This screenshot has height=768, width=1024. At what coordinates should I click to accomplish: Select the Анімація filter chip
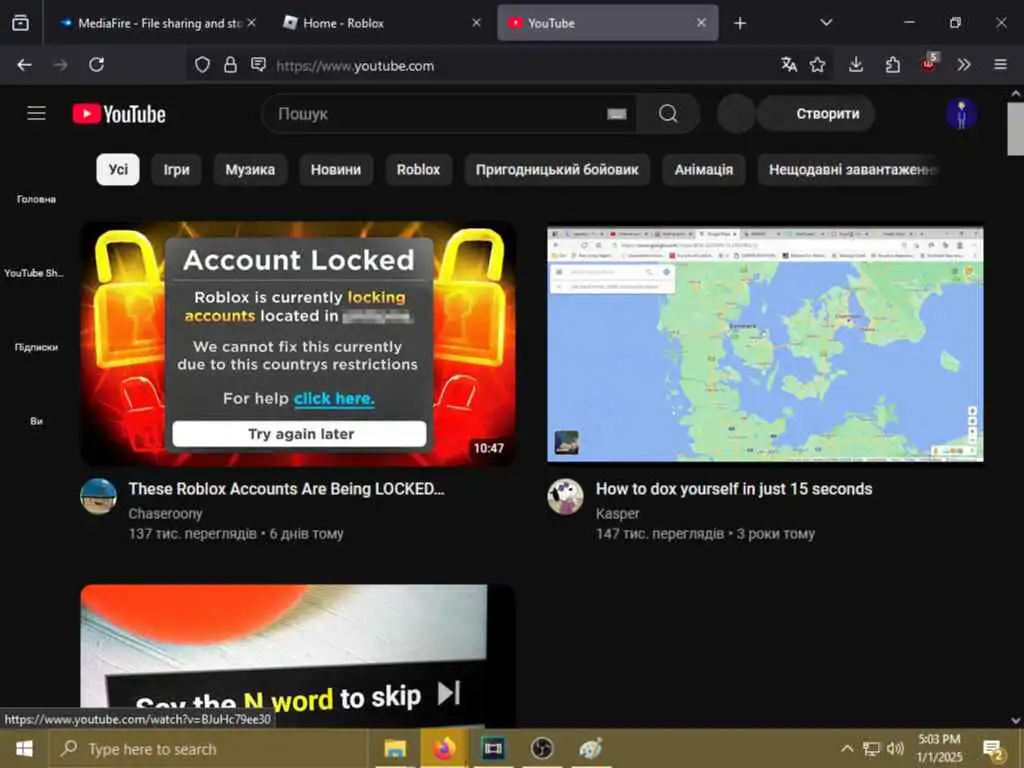click(703, 170)
